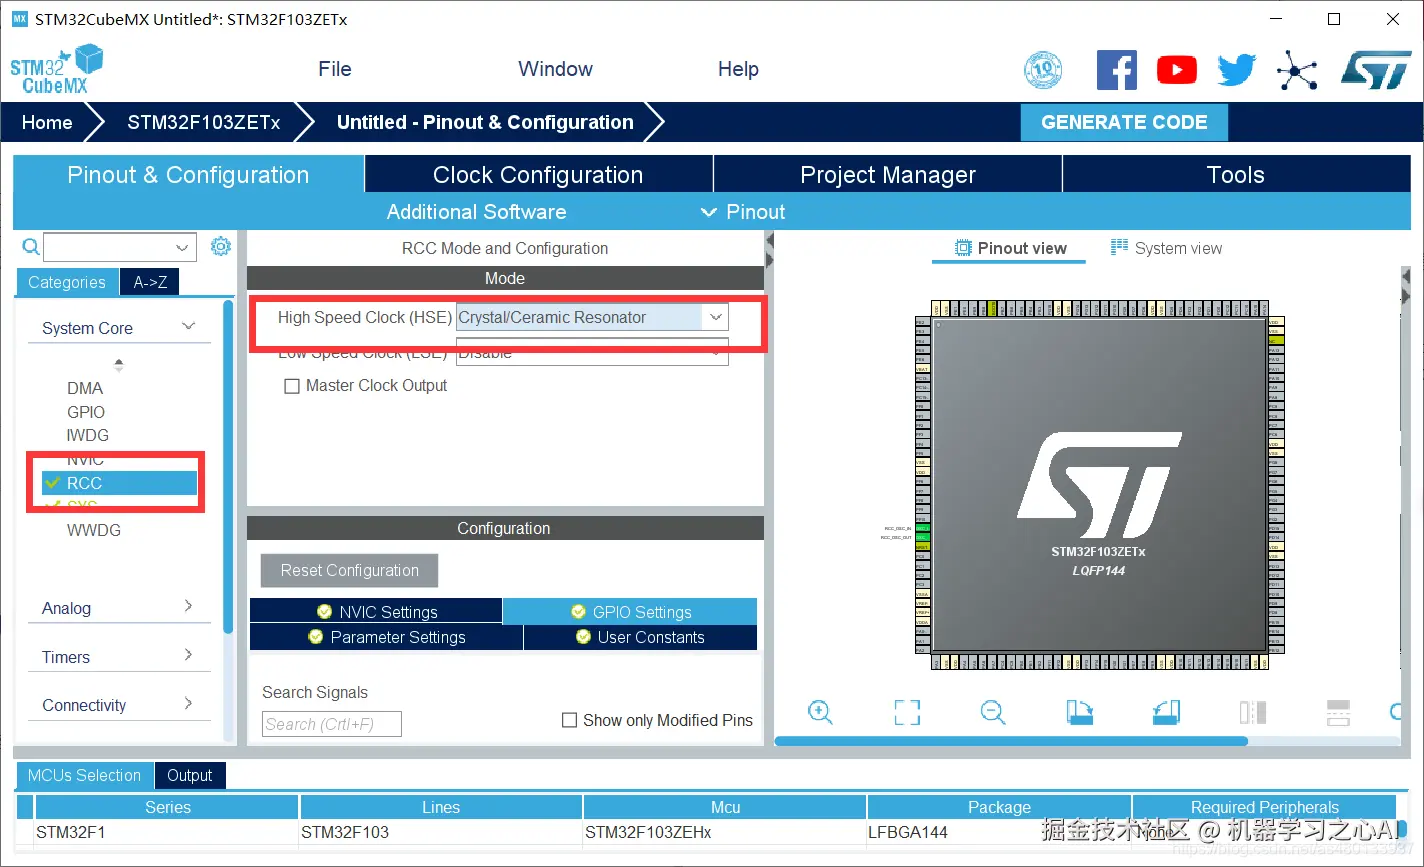Open the NVIC Settings tab

point(376,611)
